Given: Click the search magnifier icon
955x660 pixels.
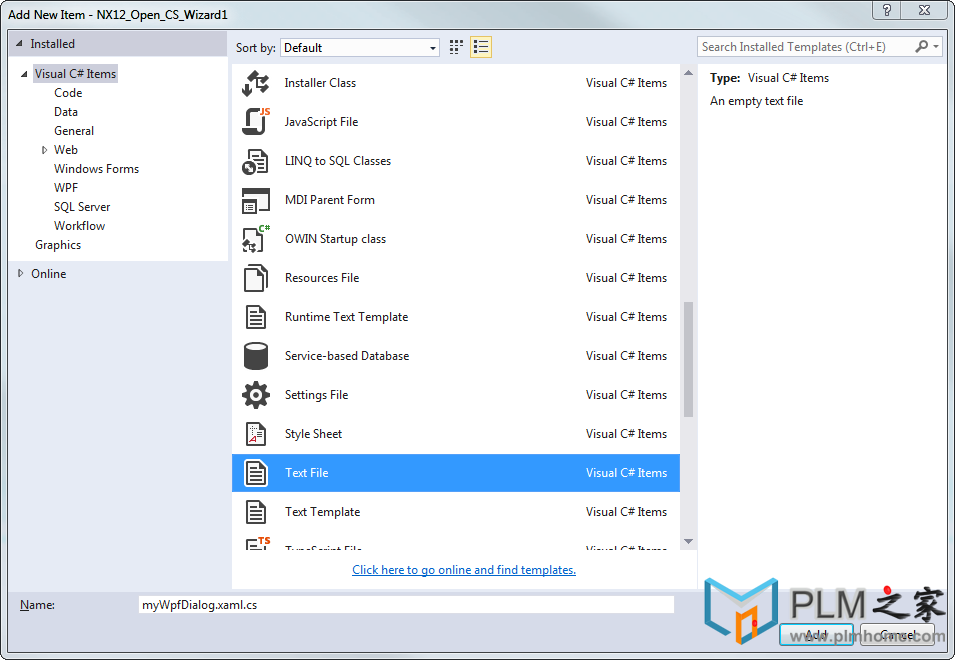Looking at the screenshot, I should point(922,46).
